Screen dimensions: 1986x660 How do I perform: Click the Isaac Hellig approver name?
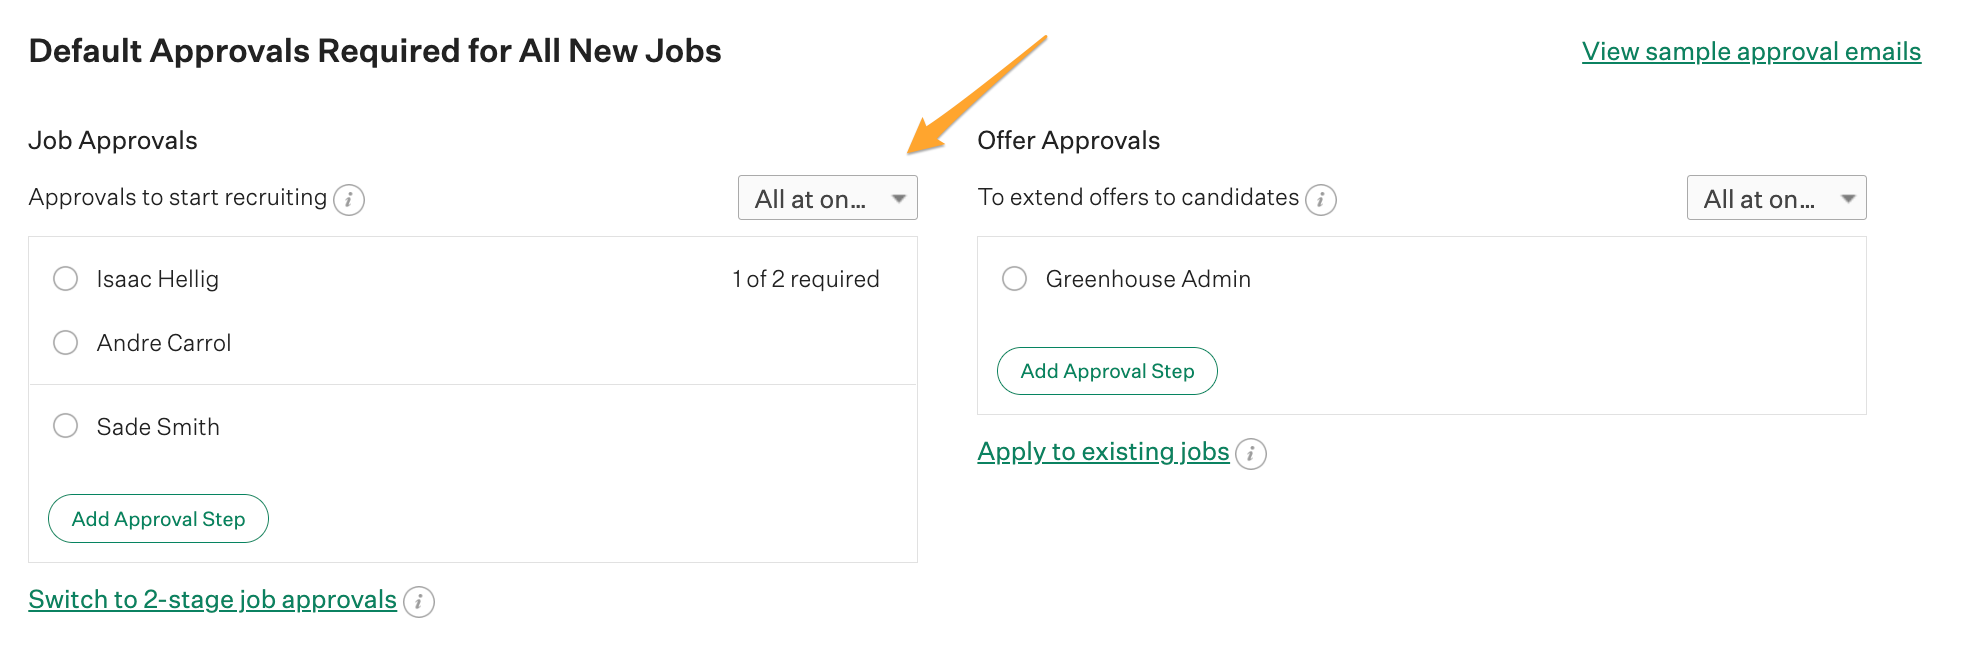pyautogui.click(x=157, y=280)
